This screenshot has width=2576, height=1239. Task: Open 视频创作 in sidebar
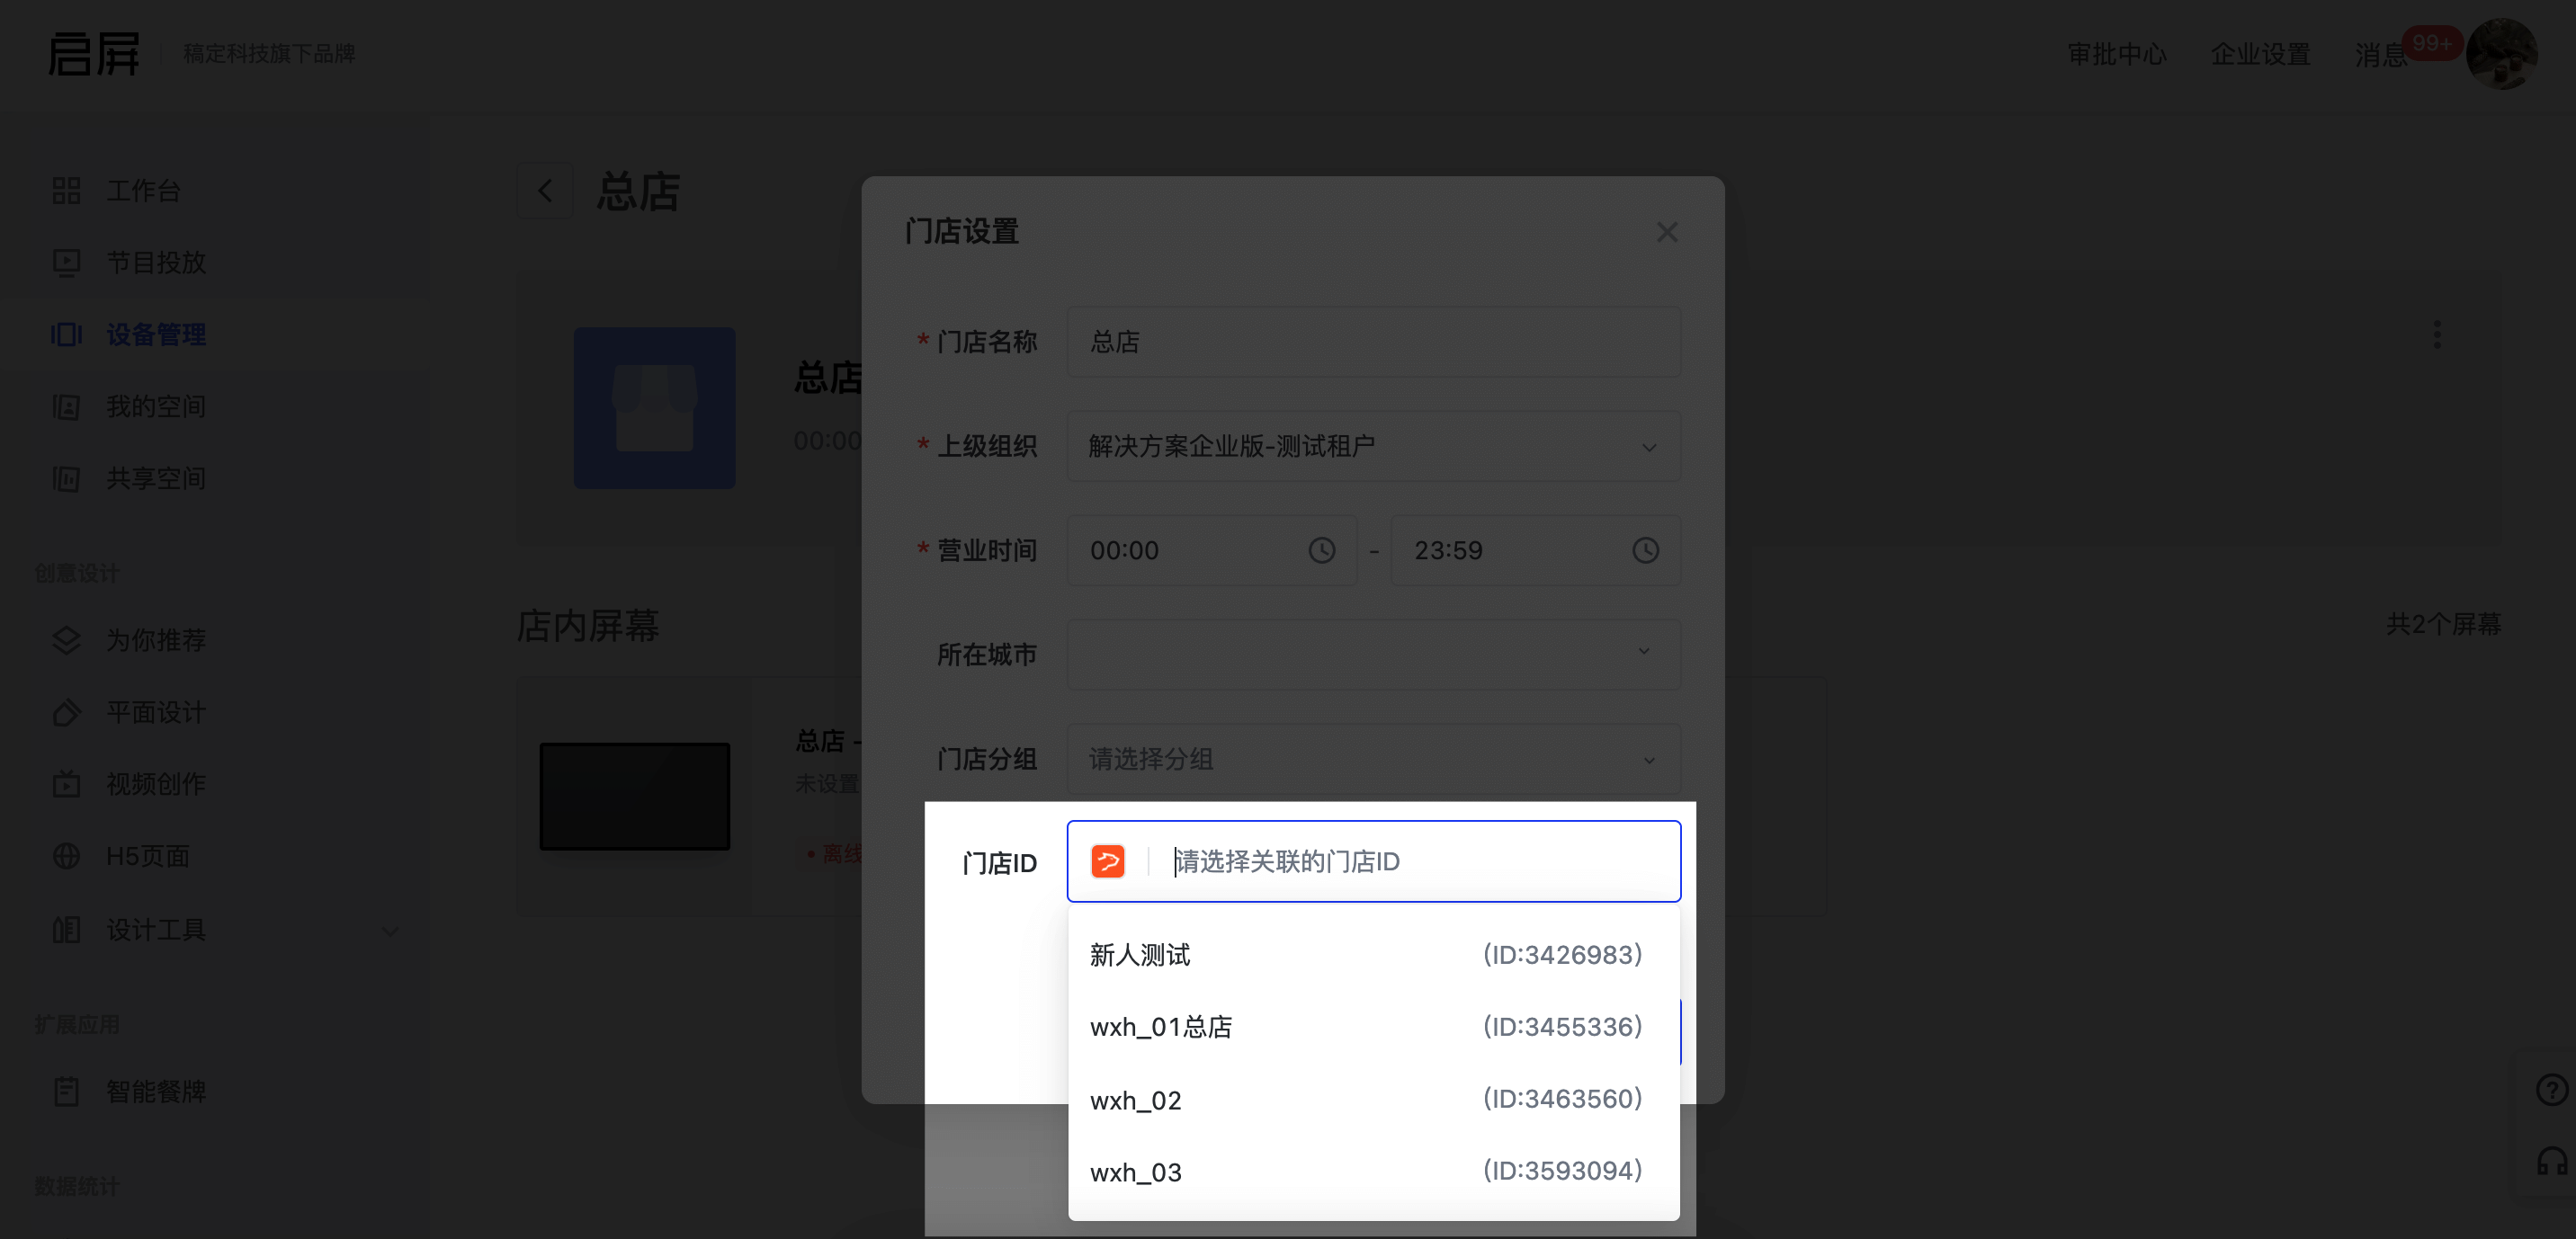(x=156, y=785)
